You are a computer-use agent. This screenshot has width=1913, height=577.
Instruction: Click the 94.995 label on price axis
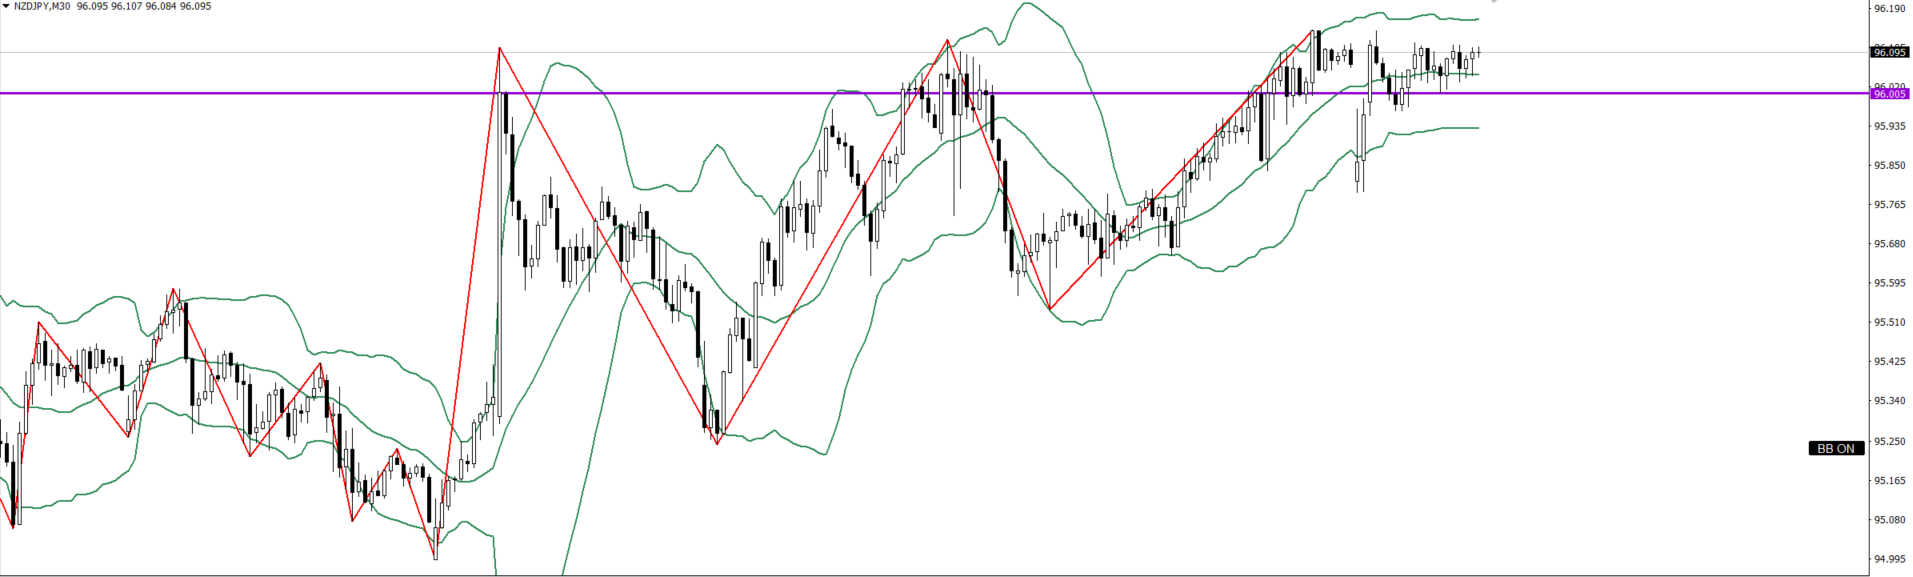(x=1888, y=559)
